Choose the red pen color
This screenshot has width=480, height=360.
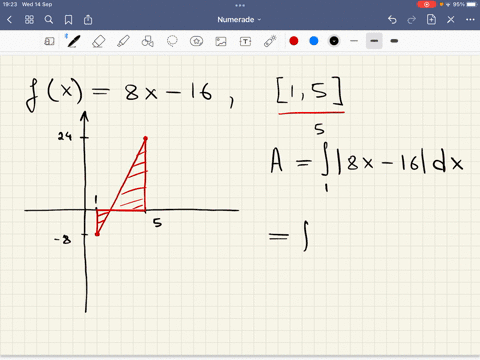point(294,41)
